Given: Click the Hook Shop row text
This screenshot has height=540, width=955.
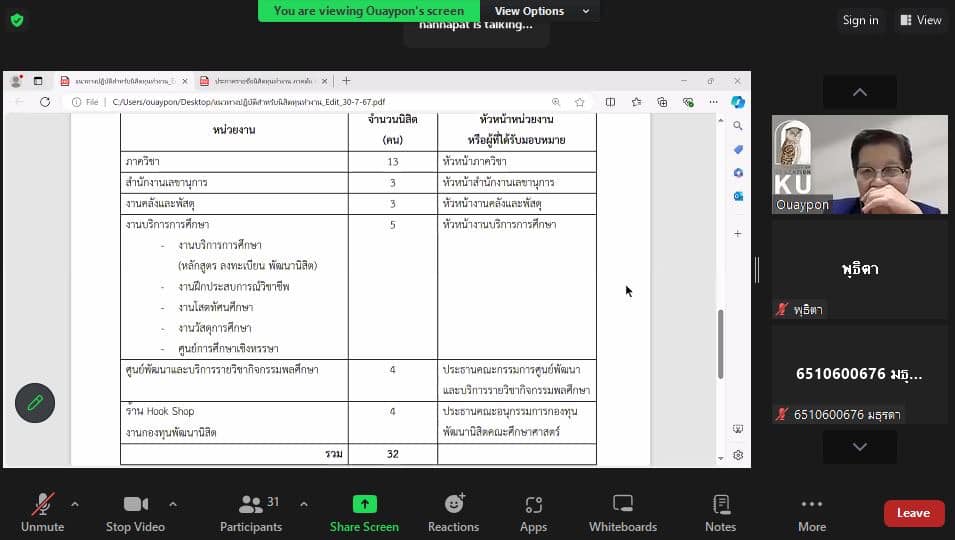Looking at the screenshot, I should (x=160, y=411).
